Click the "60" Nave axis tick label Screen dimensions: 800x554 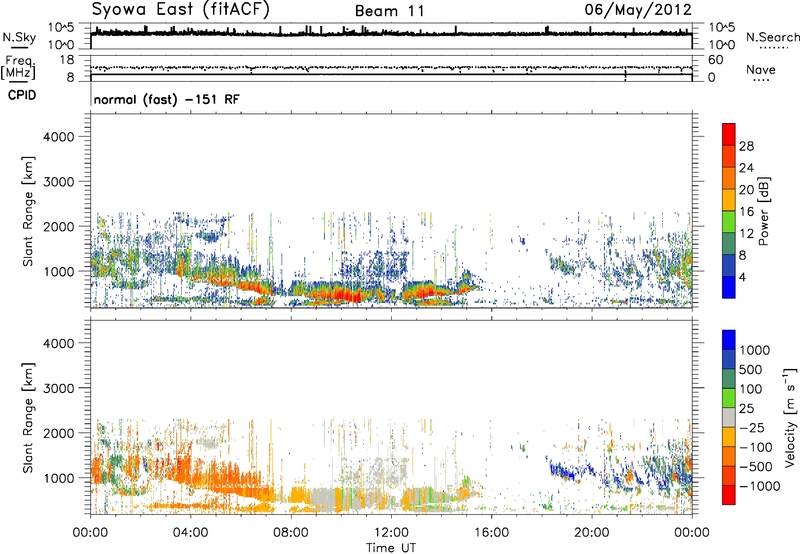715,60
